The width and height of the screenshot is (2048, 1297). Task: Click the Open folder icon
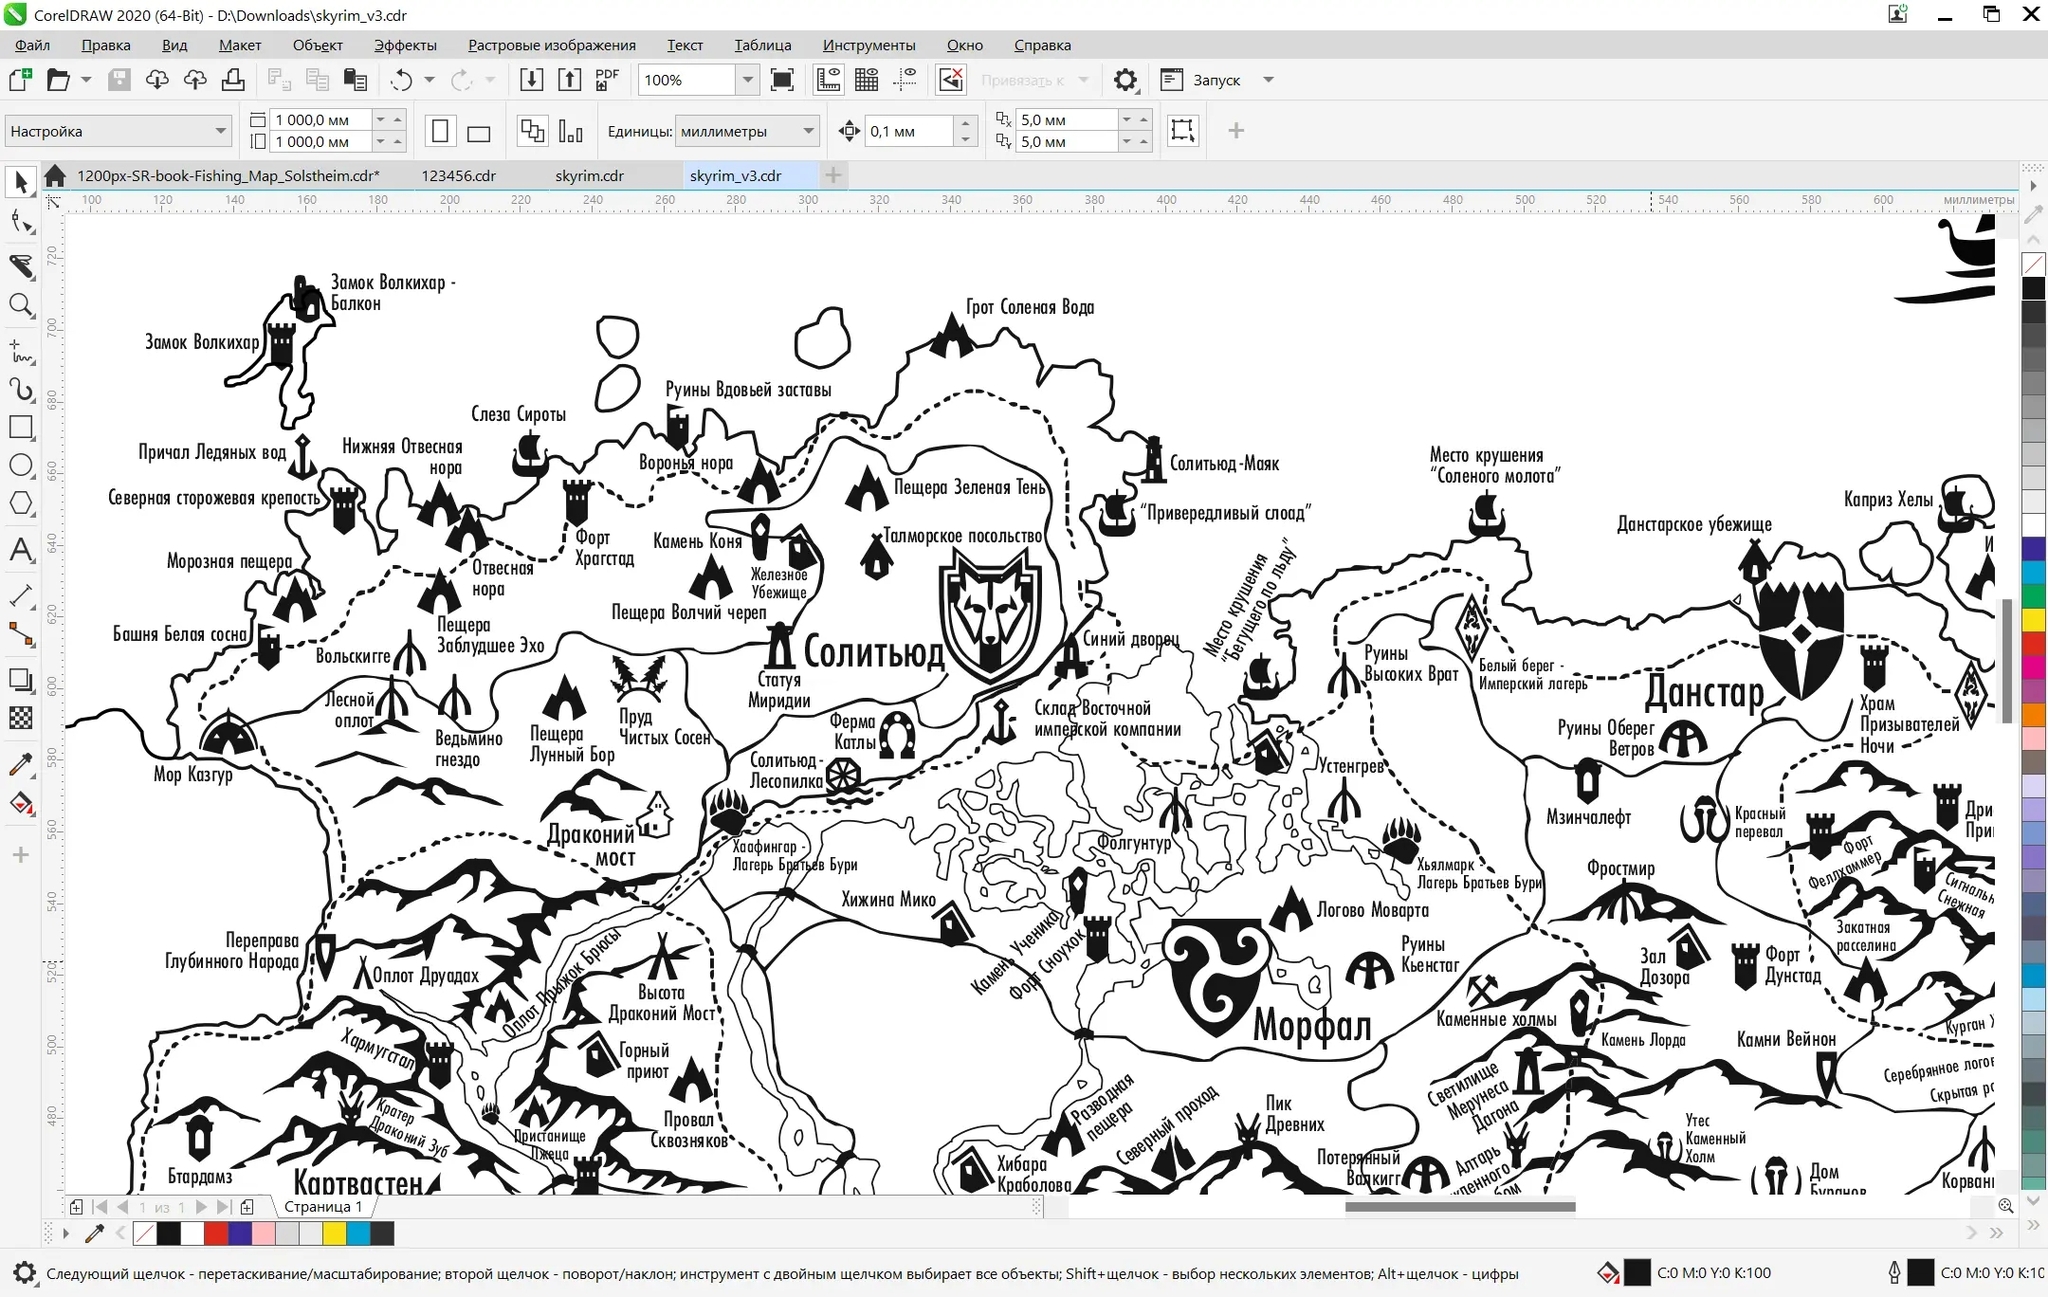[58, 80]
